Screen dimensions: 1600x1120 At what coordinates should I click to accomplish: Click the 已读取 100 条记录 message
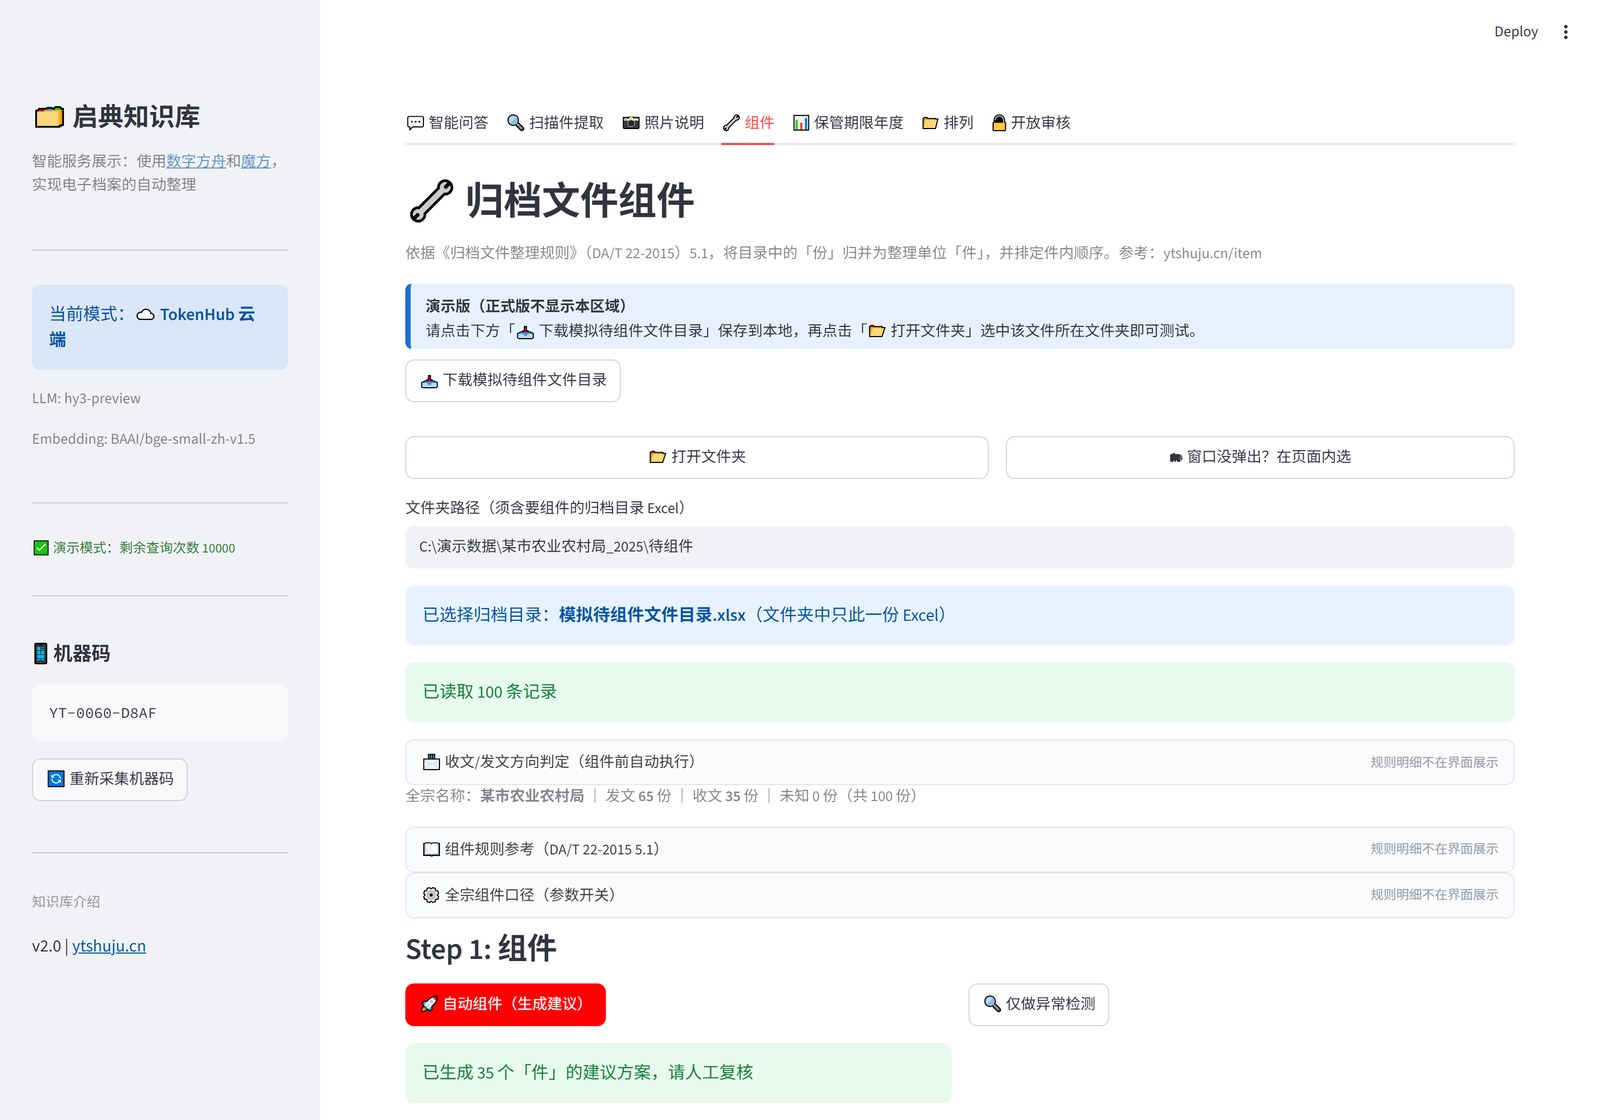tap(960, 692)
